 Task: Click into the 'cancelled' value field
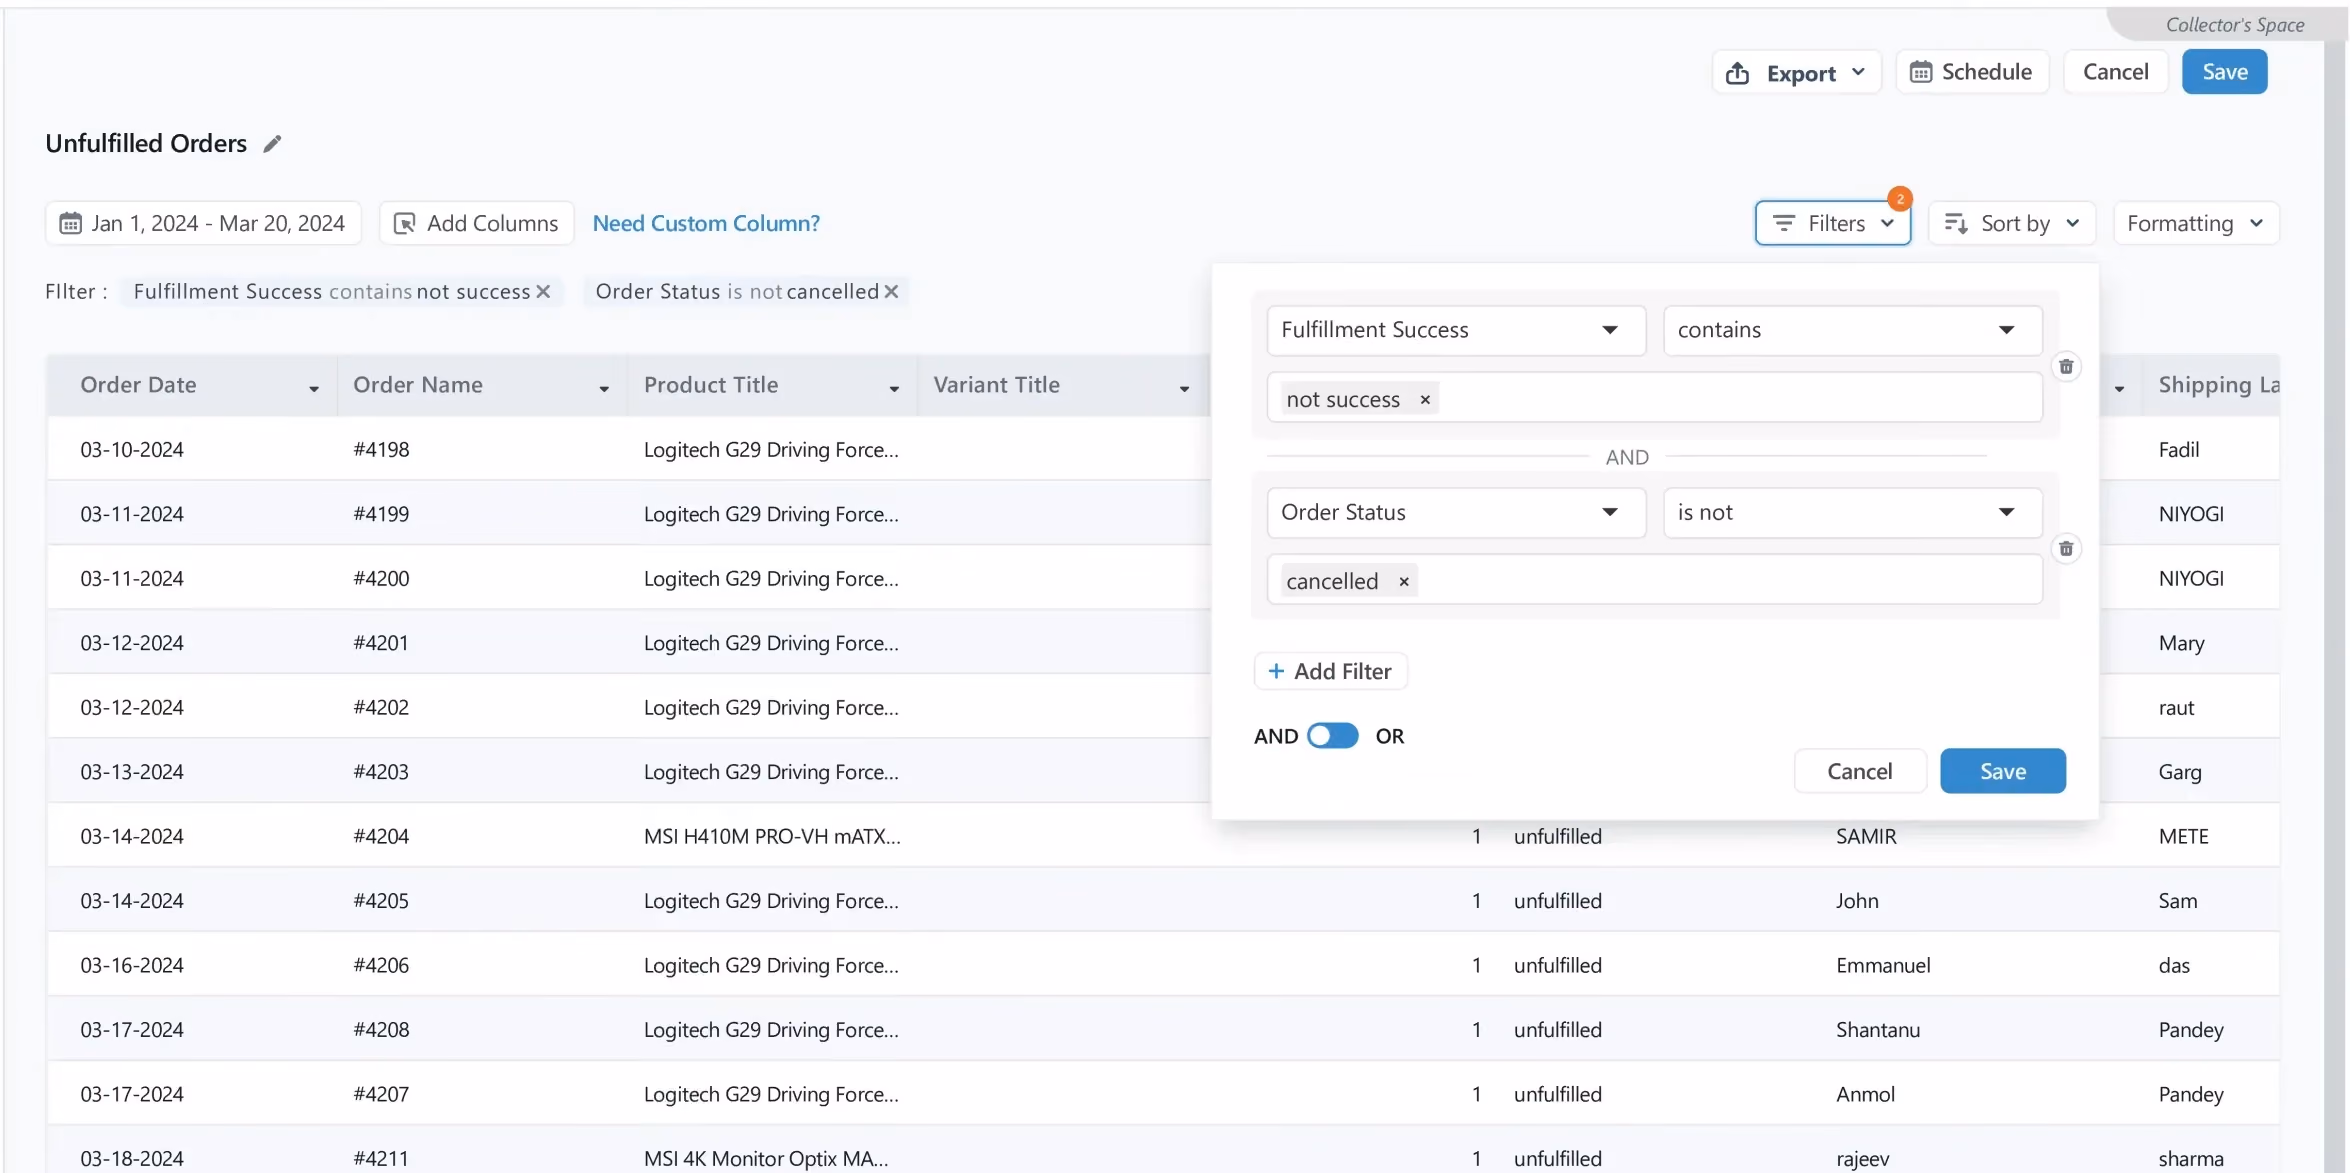[x=1654, y=581]
